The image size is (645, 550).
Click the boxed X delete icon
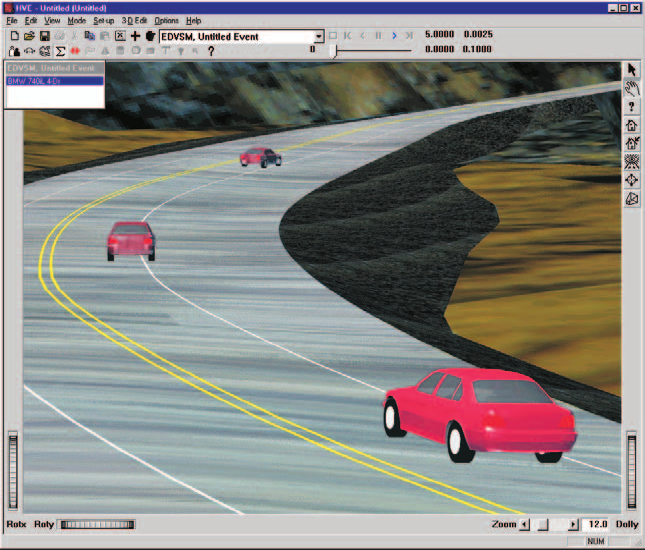pos(120,36)
